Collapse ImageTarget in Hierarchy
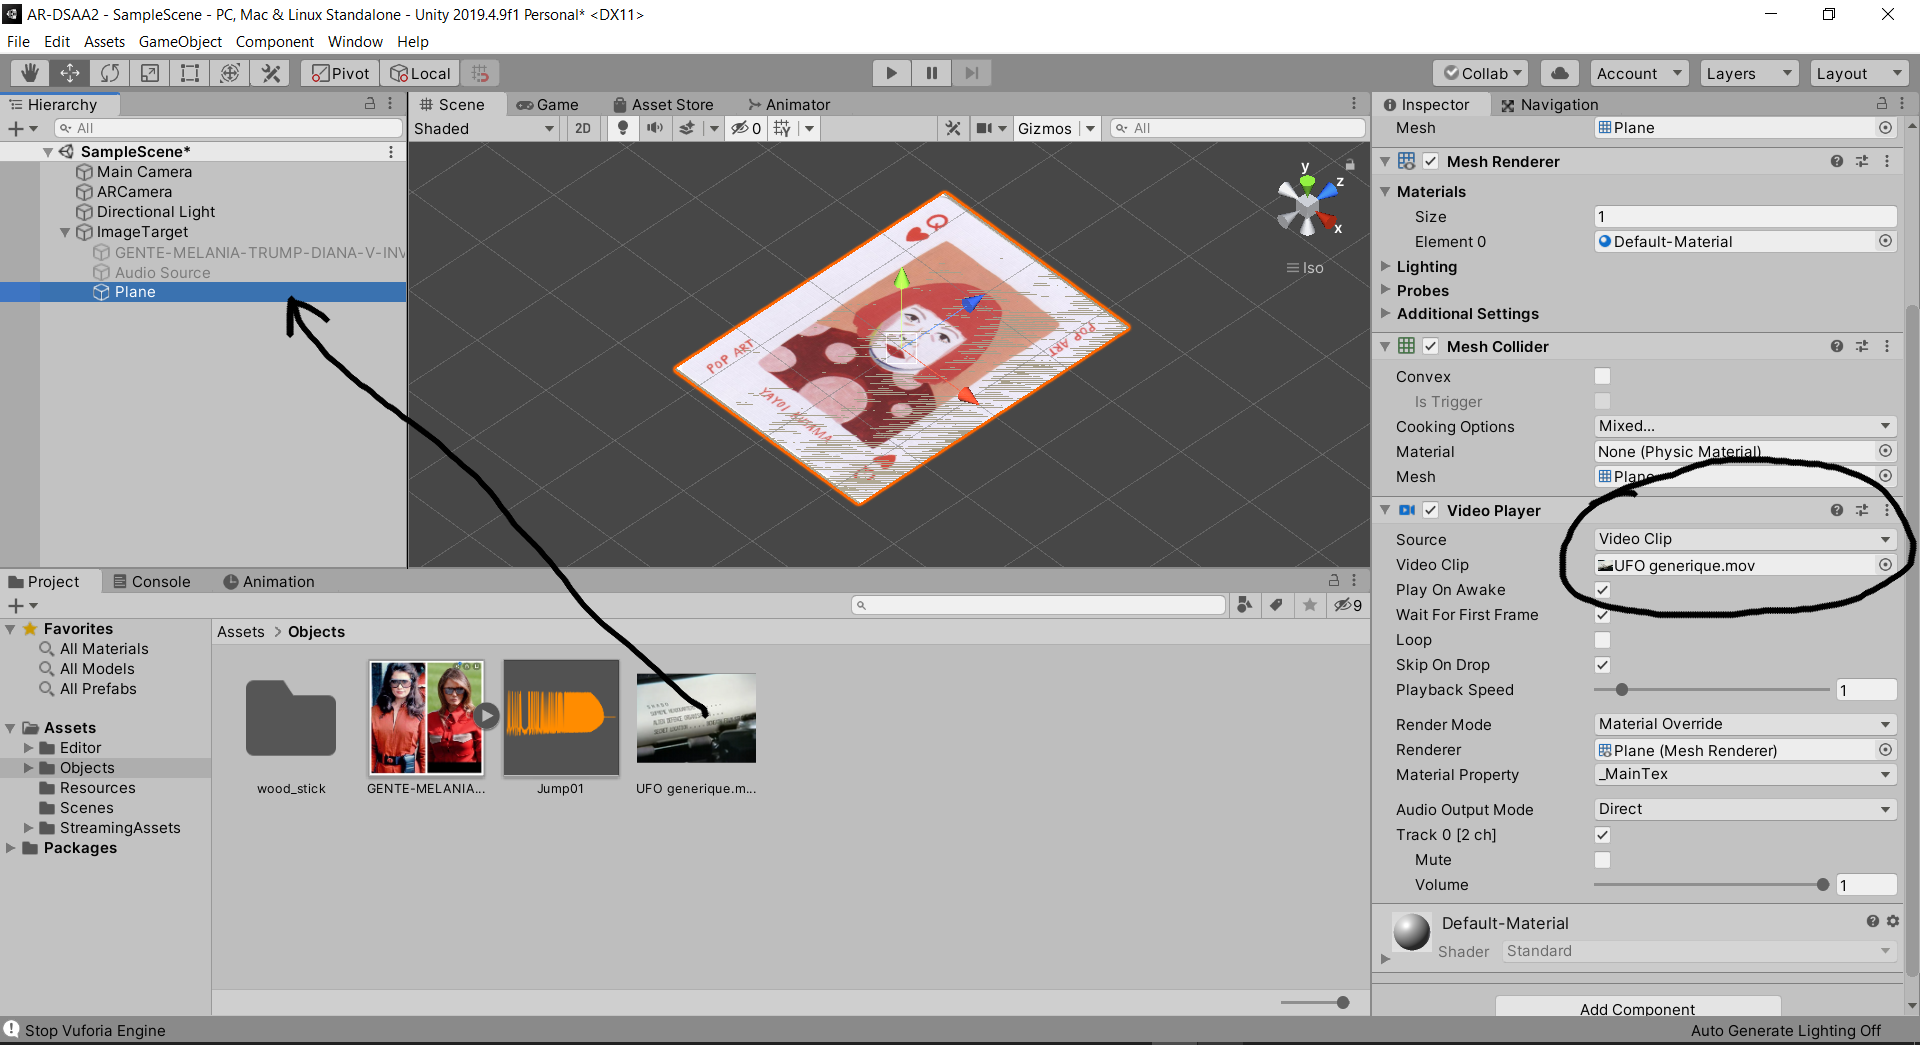Screen dimensions: 1920x1045 point(65,232)
